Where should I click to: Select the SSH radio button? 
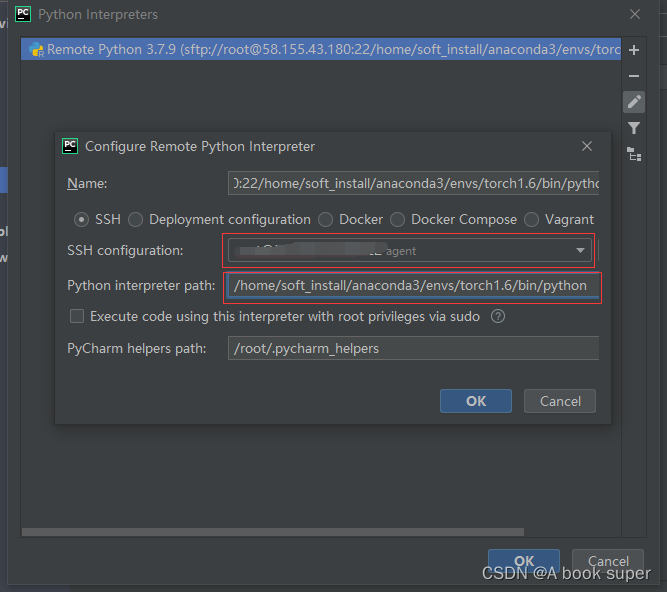pos(81,220)
